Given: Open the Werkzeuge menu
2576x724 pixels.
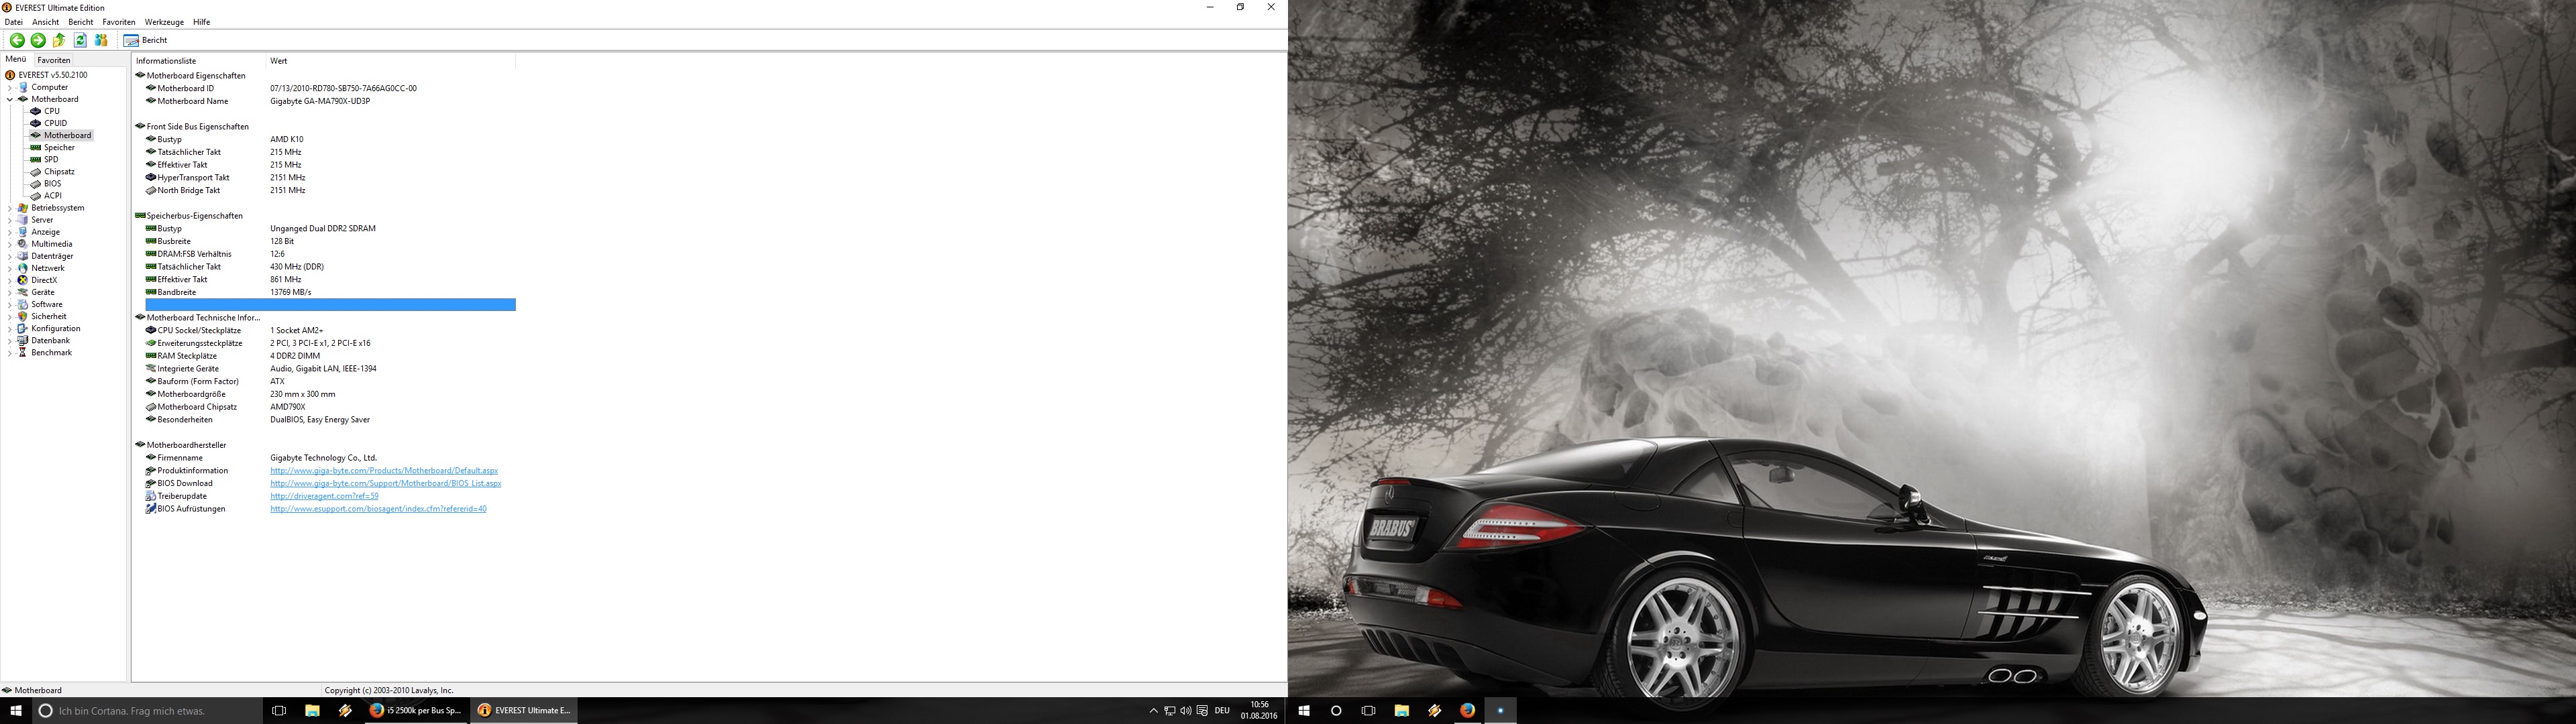Looking at the screenshot, I should [x=164, y=22].
